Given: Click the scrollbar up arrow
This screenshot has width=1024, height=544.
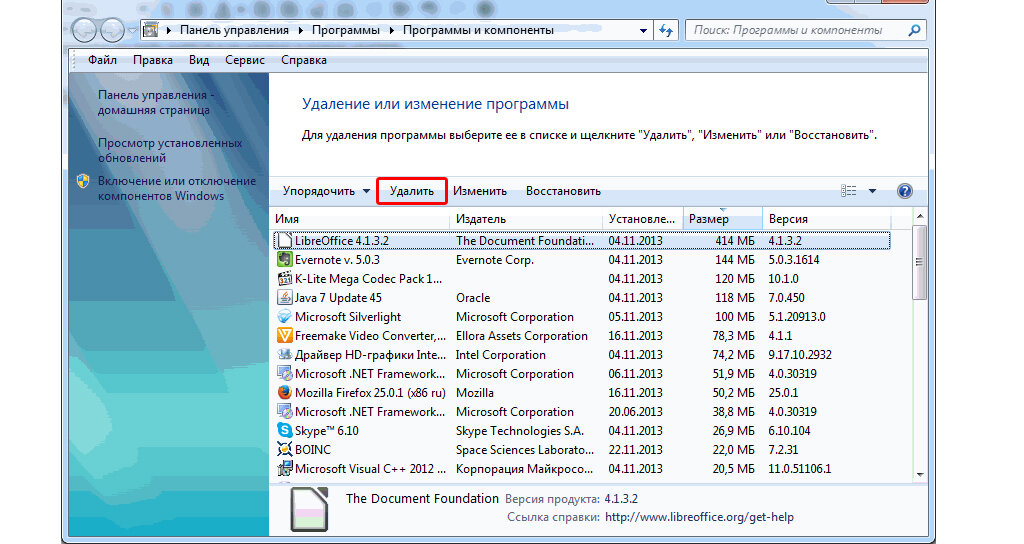Looking at the screenshot, I should coord(920,216).
